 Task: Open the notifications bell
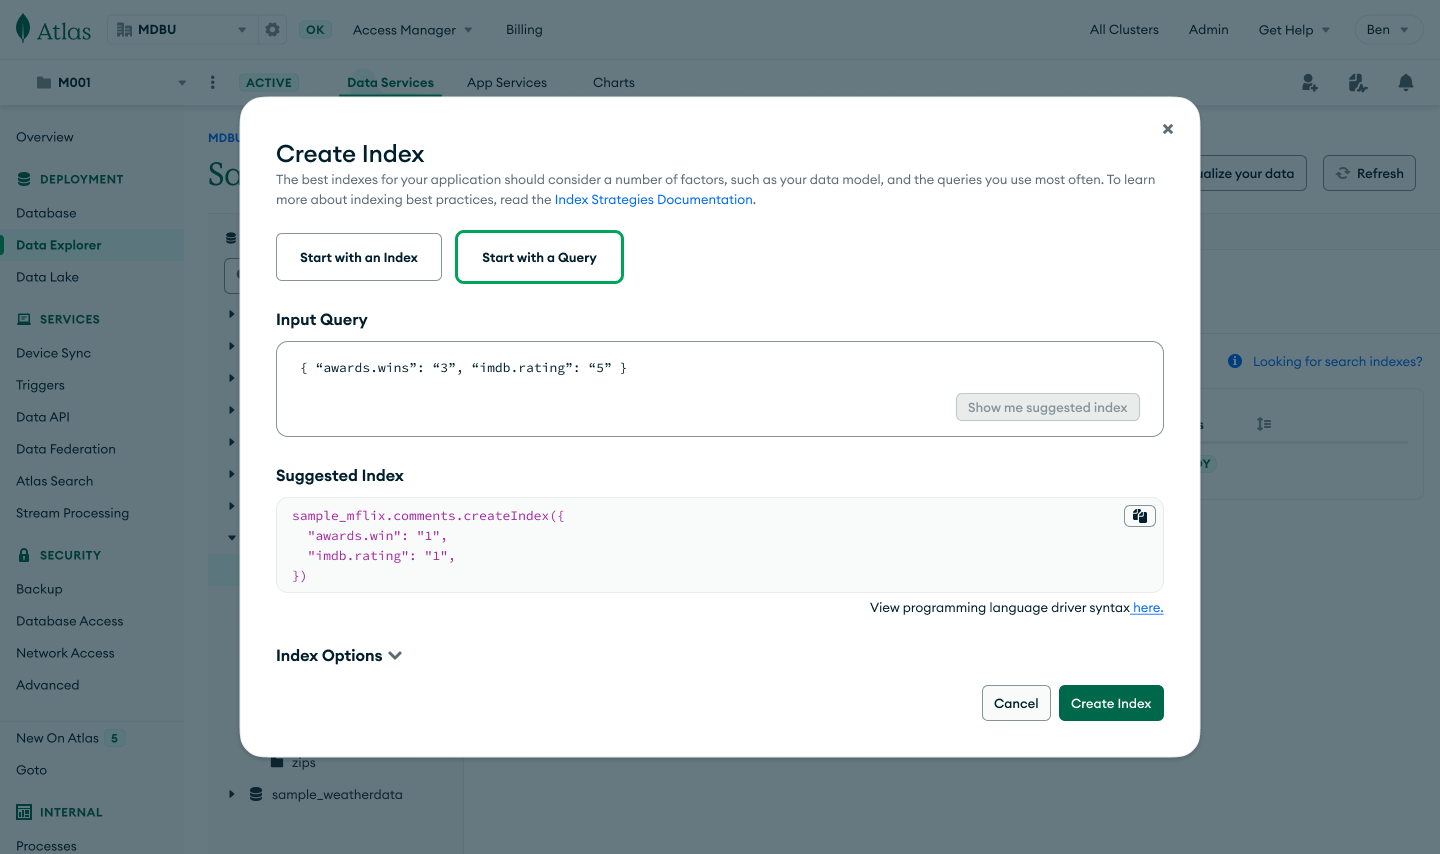pyautogui.click(x=1406, y=83)
